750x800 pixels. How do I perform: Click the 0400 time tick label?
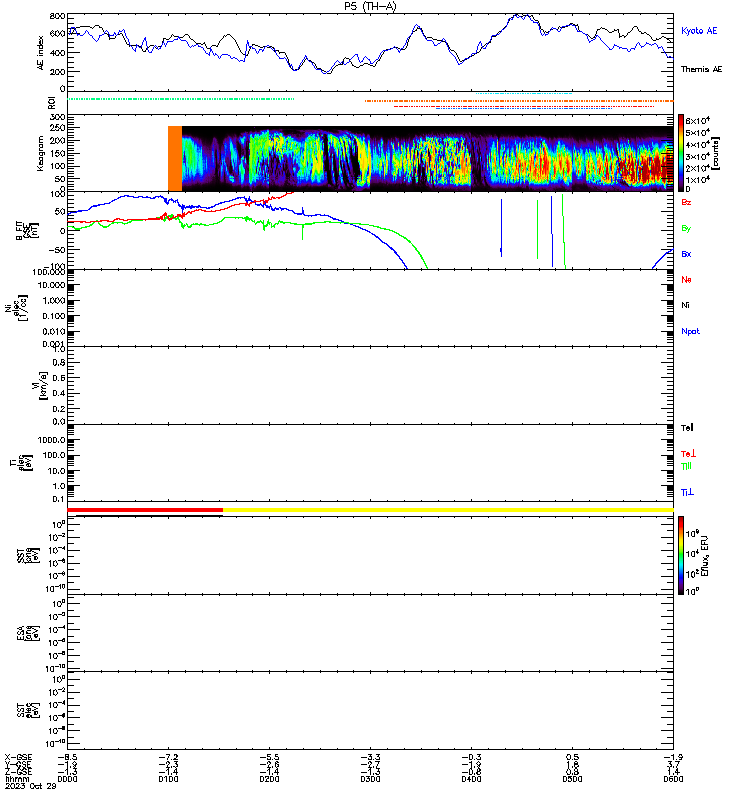[471, 779]
